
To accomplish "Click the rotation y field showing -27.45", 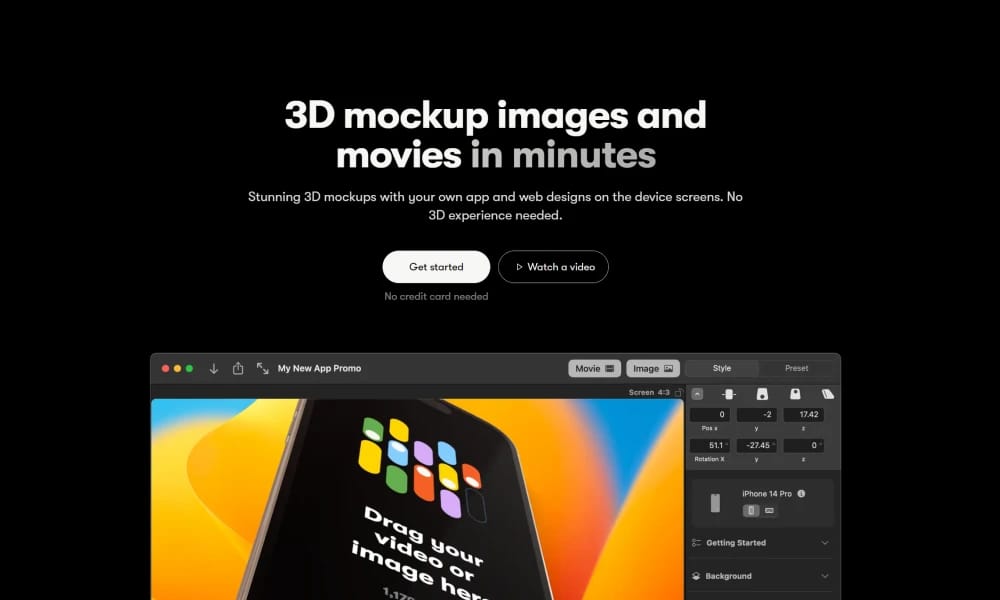I will [756, 445].
